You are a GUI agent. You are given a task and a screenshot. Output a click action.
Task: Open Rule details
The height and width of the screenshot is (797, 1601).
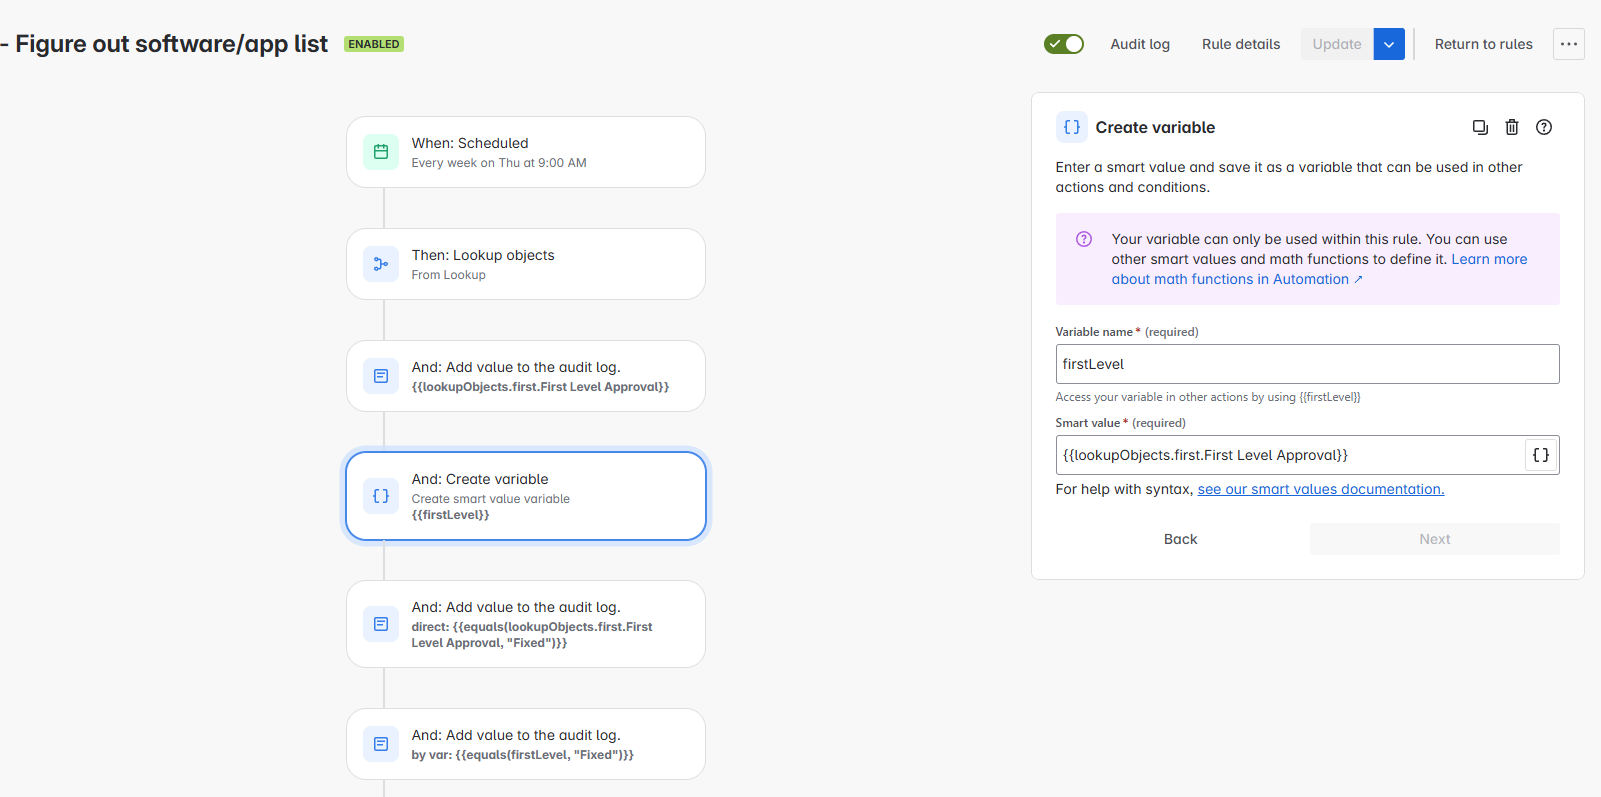pyautogui.click(x=1241, y=44)
